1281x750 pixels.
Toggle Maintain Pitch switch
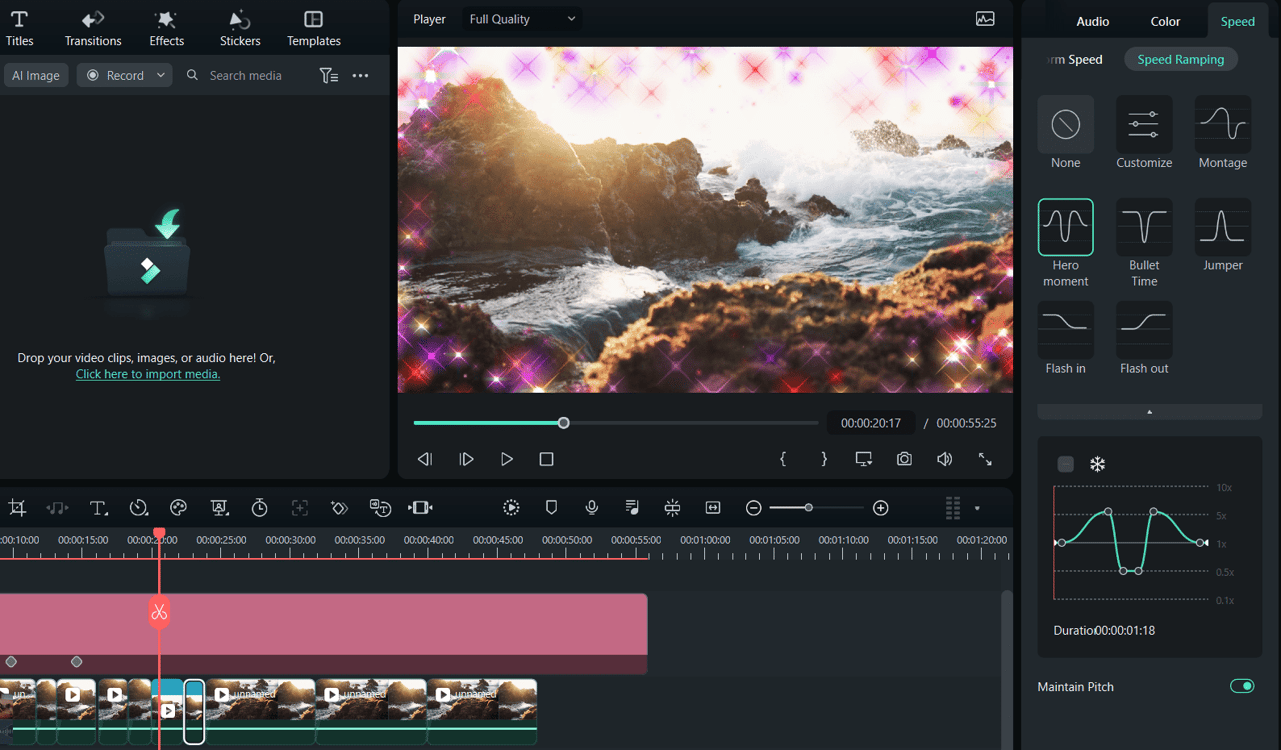1241,686
